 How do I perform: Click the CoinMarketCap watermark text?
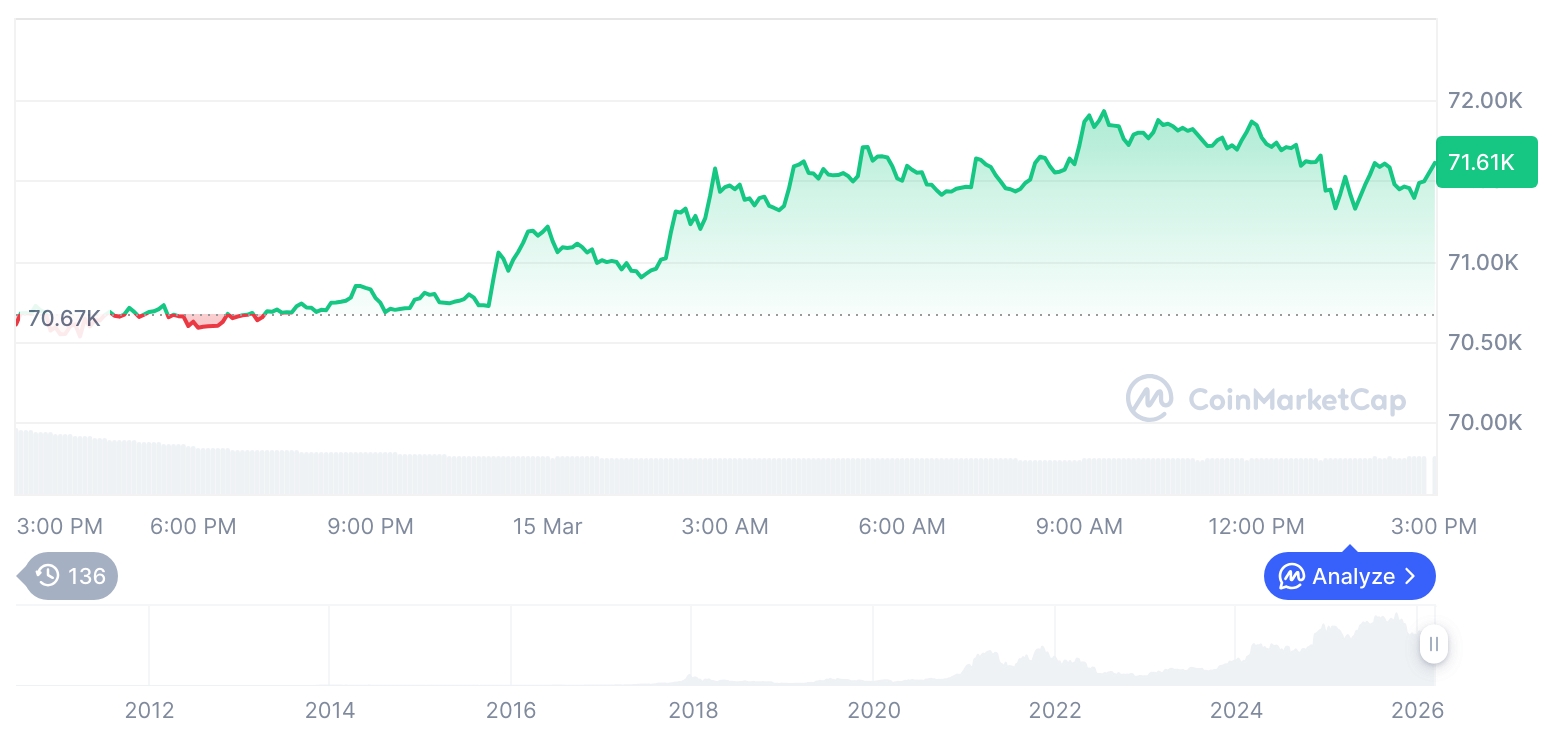point(1297,400)
